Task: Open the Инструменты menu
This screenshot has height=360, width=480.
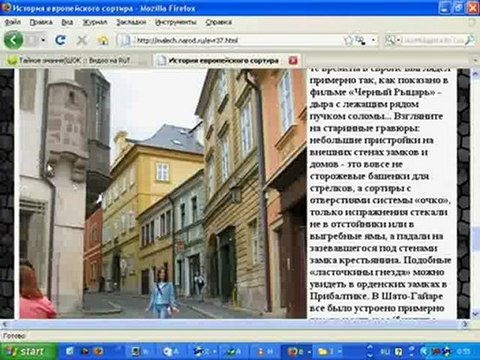Action: tap(176, 22)
